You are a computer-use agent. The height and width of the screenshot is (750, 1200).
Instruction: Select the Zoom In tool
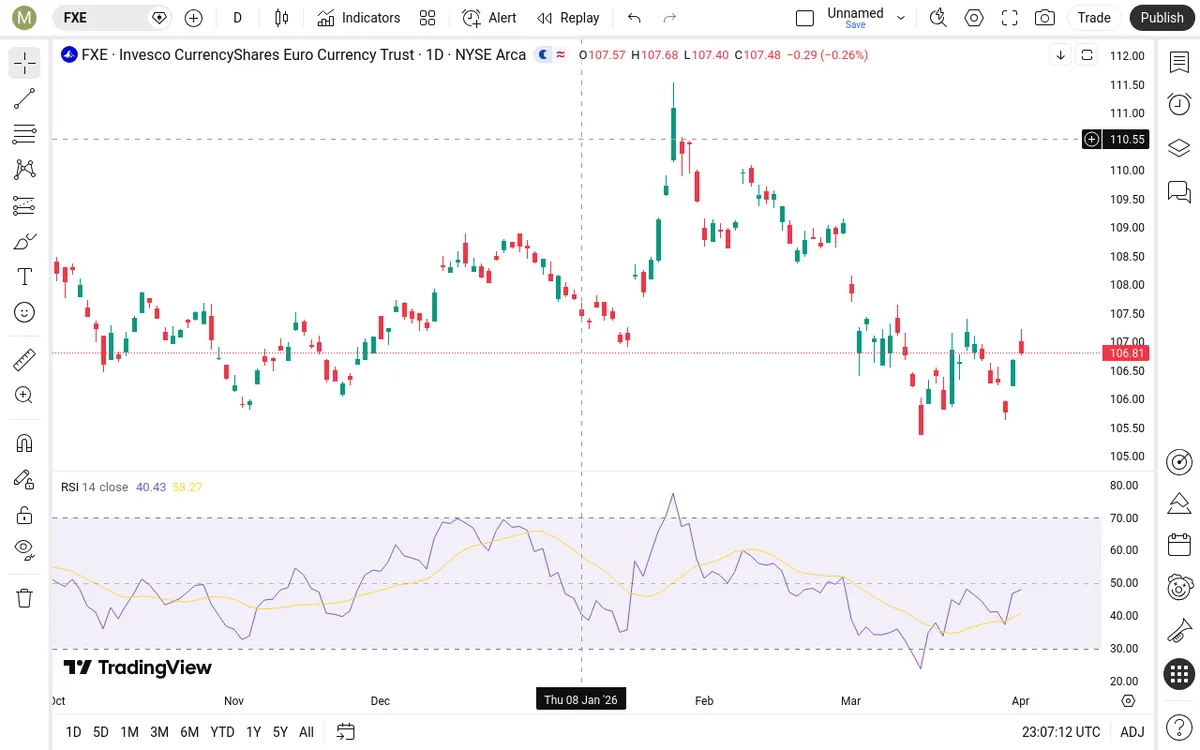(x=25, y=395)
